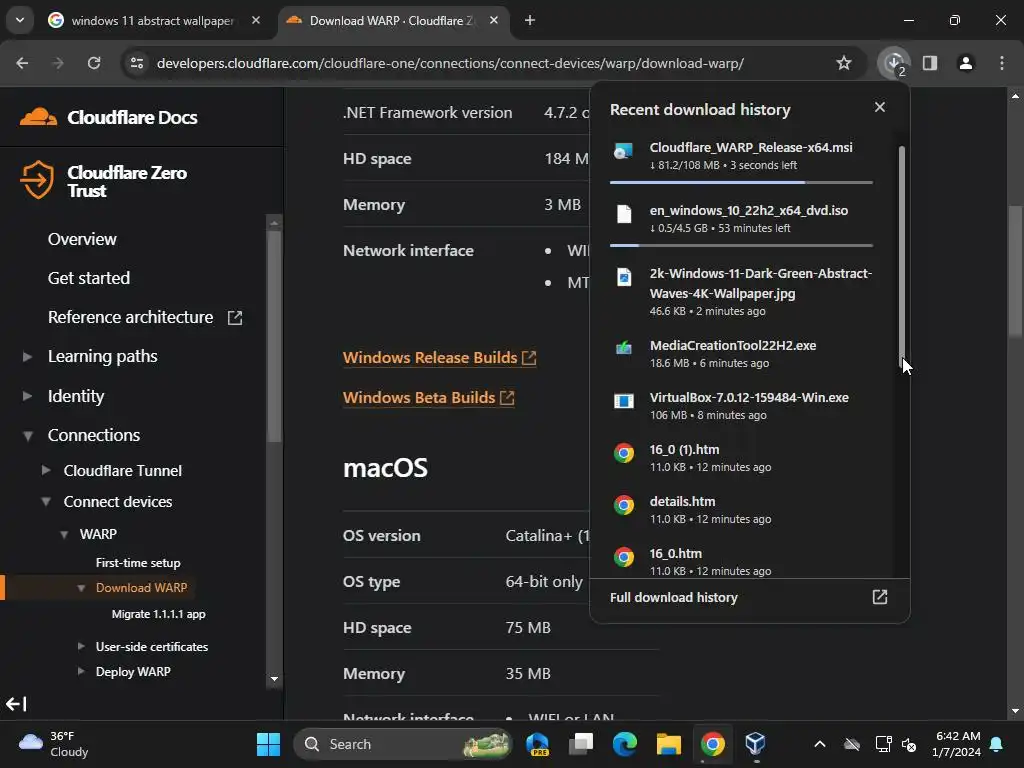1024x768 pixels.
Task: View site information icon in address bar
Action: 137,63
